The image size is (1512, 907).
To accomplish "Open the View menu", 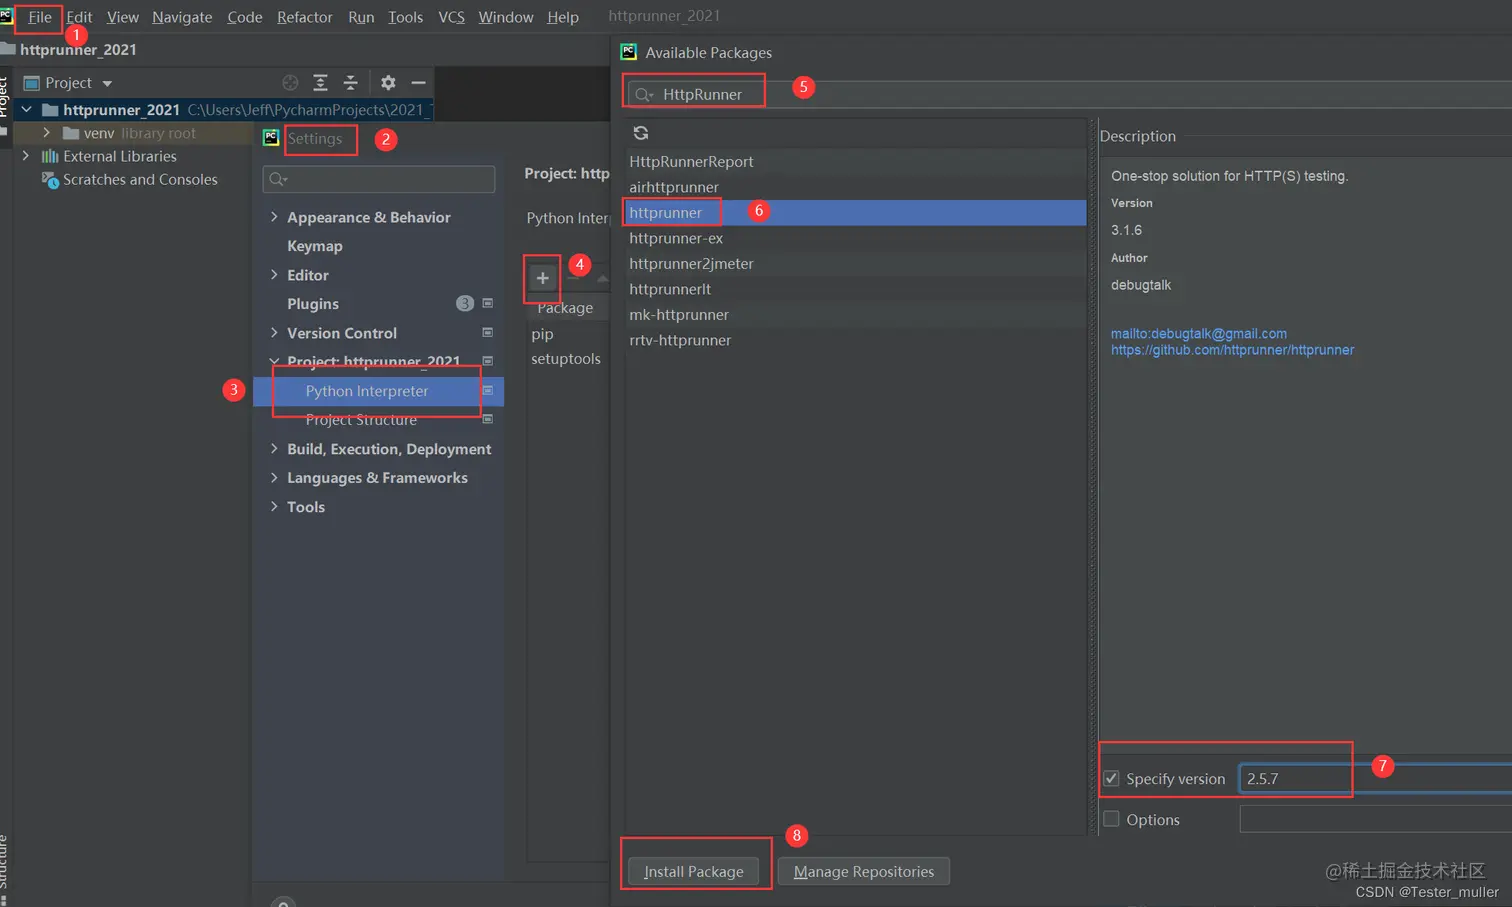I will tap(123, 17).
